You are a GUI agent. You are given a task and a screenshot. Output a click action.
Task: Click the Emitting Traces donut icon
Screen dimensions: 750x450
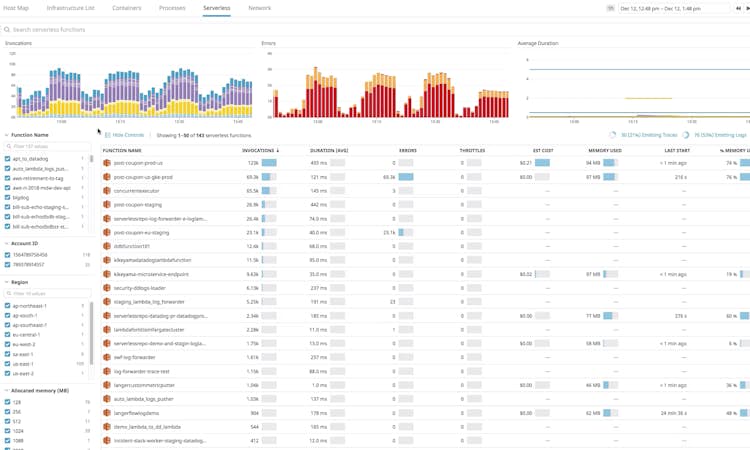coord(613,135)
